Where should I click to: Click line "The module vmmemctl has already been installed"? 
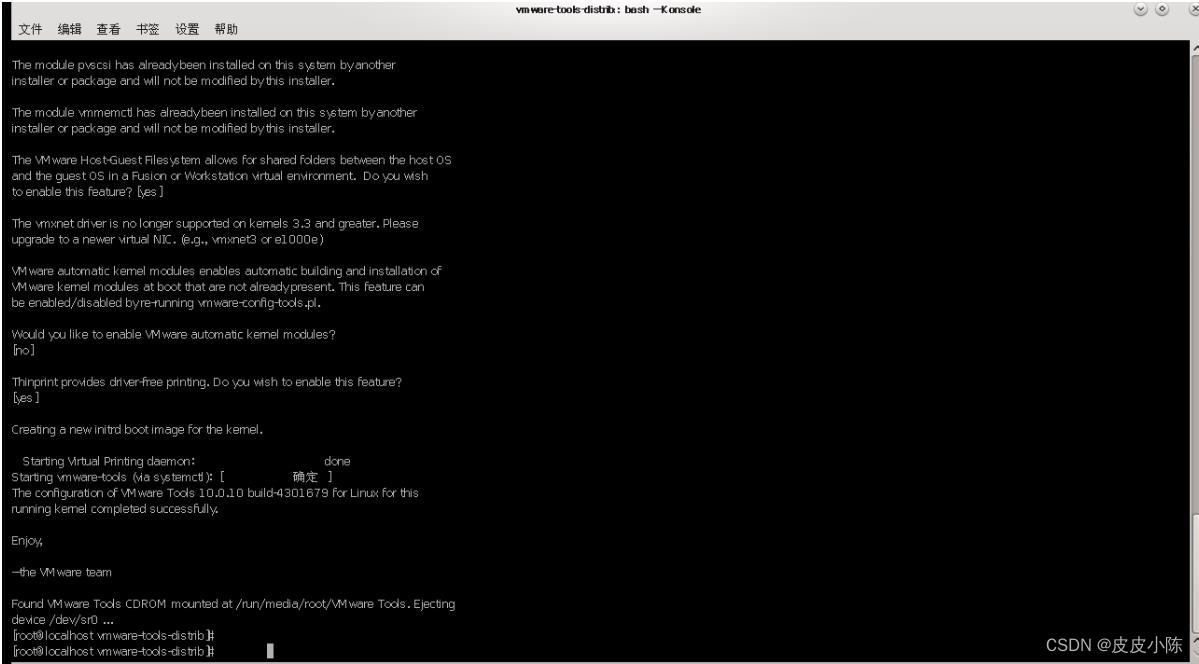(x=214, y=112)
